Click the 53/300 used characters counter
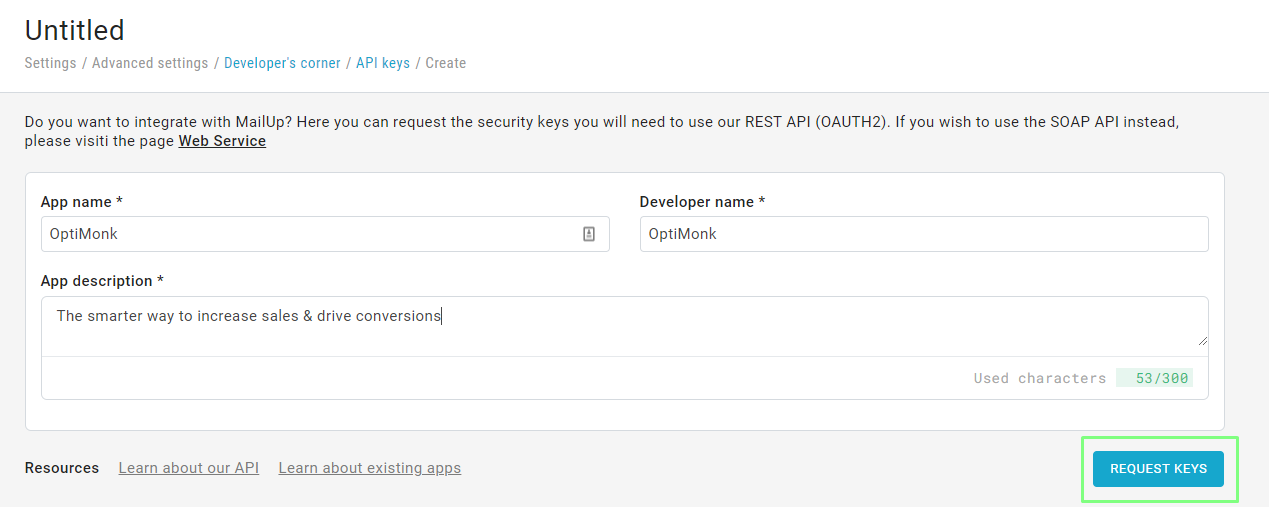 [x=1154, y=378]
